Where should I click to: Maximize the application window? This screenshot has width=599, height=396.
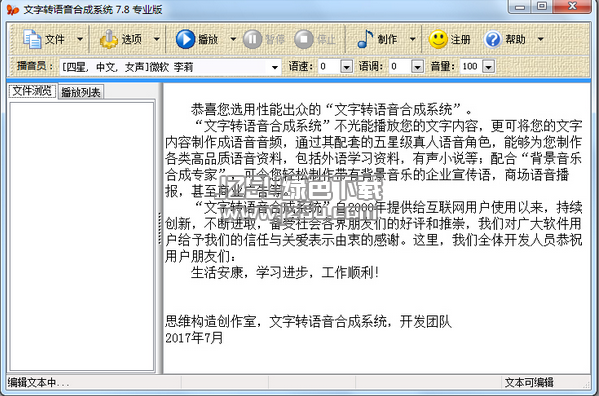542,7
